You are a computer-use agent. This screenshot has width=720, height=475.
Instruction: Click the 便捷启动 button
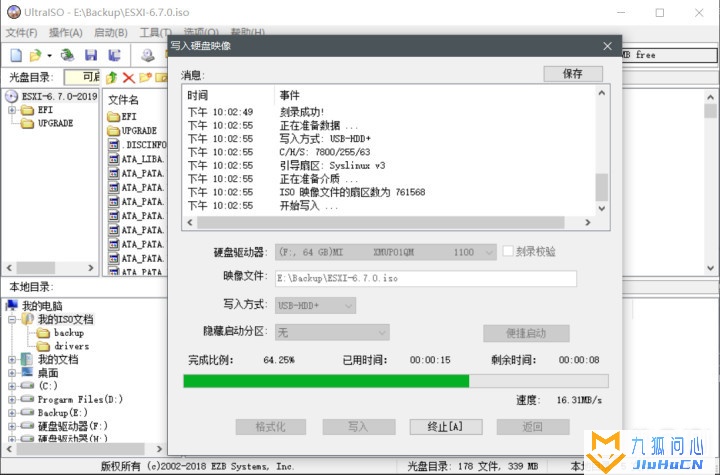[526, 334]
